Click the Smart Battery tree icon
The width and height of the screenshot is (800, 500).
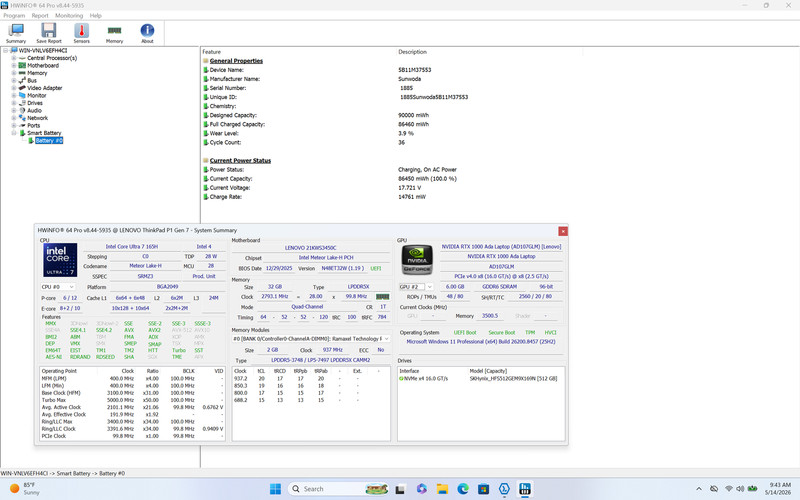tap(22, 133)
